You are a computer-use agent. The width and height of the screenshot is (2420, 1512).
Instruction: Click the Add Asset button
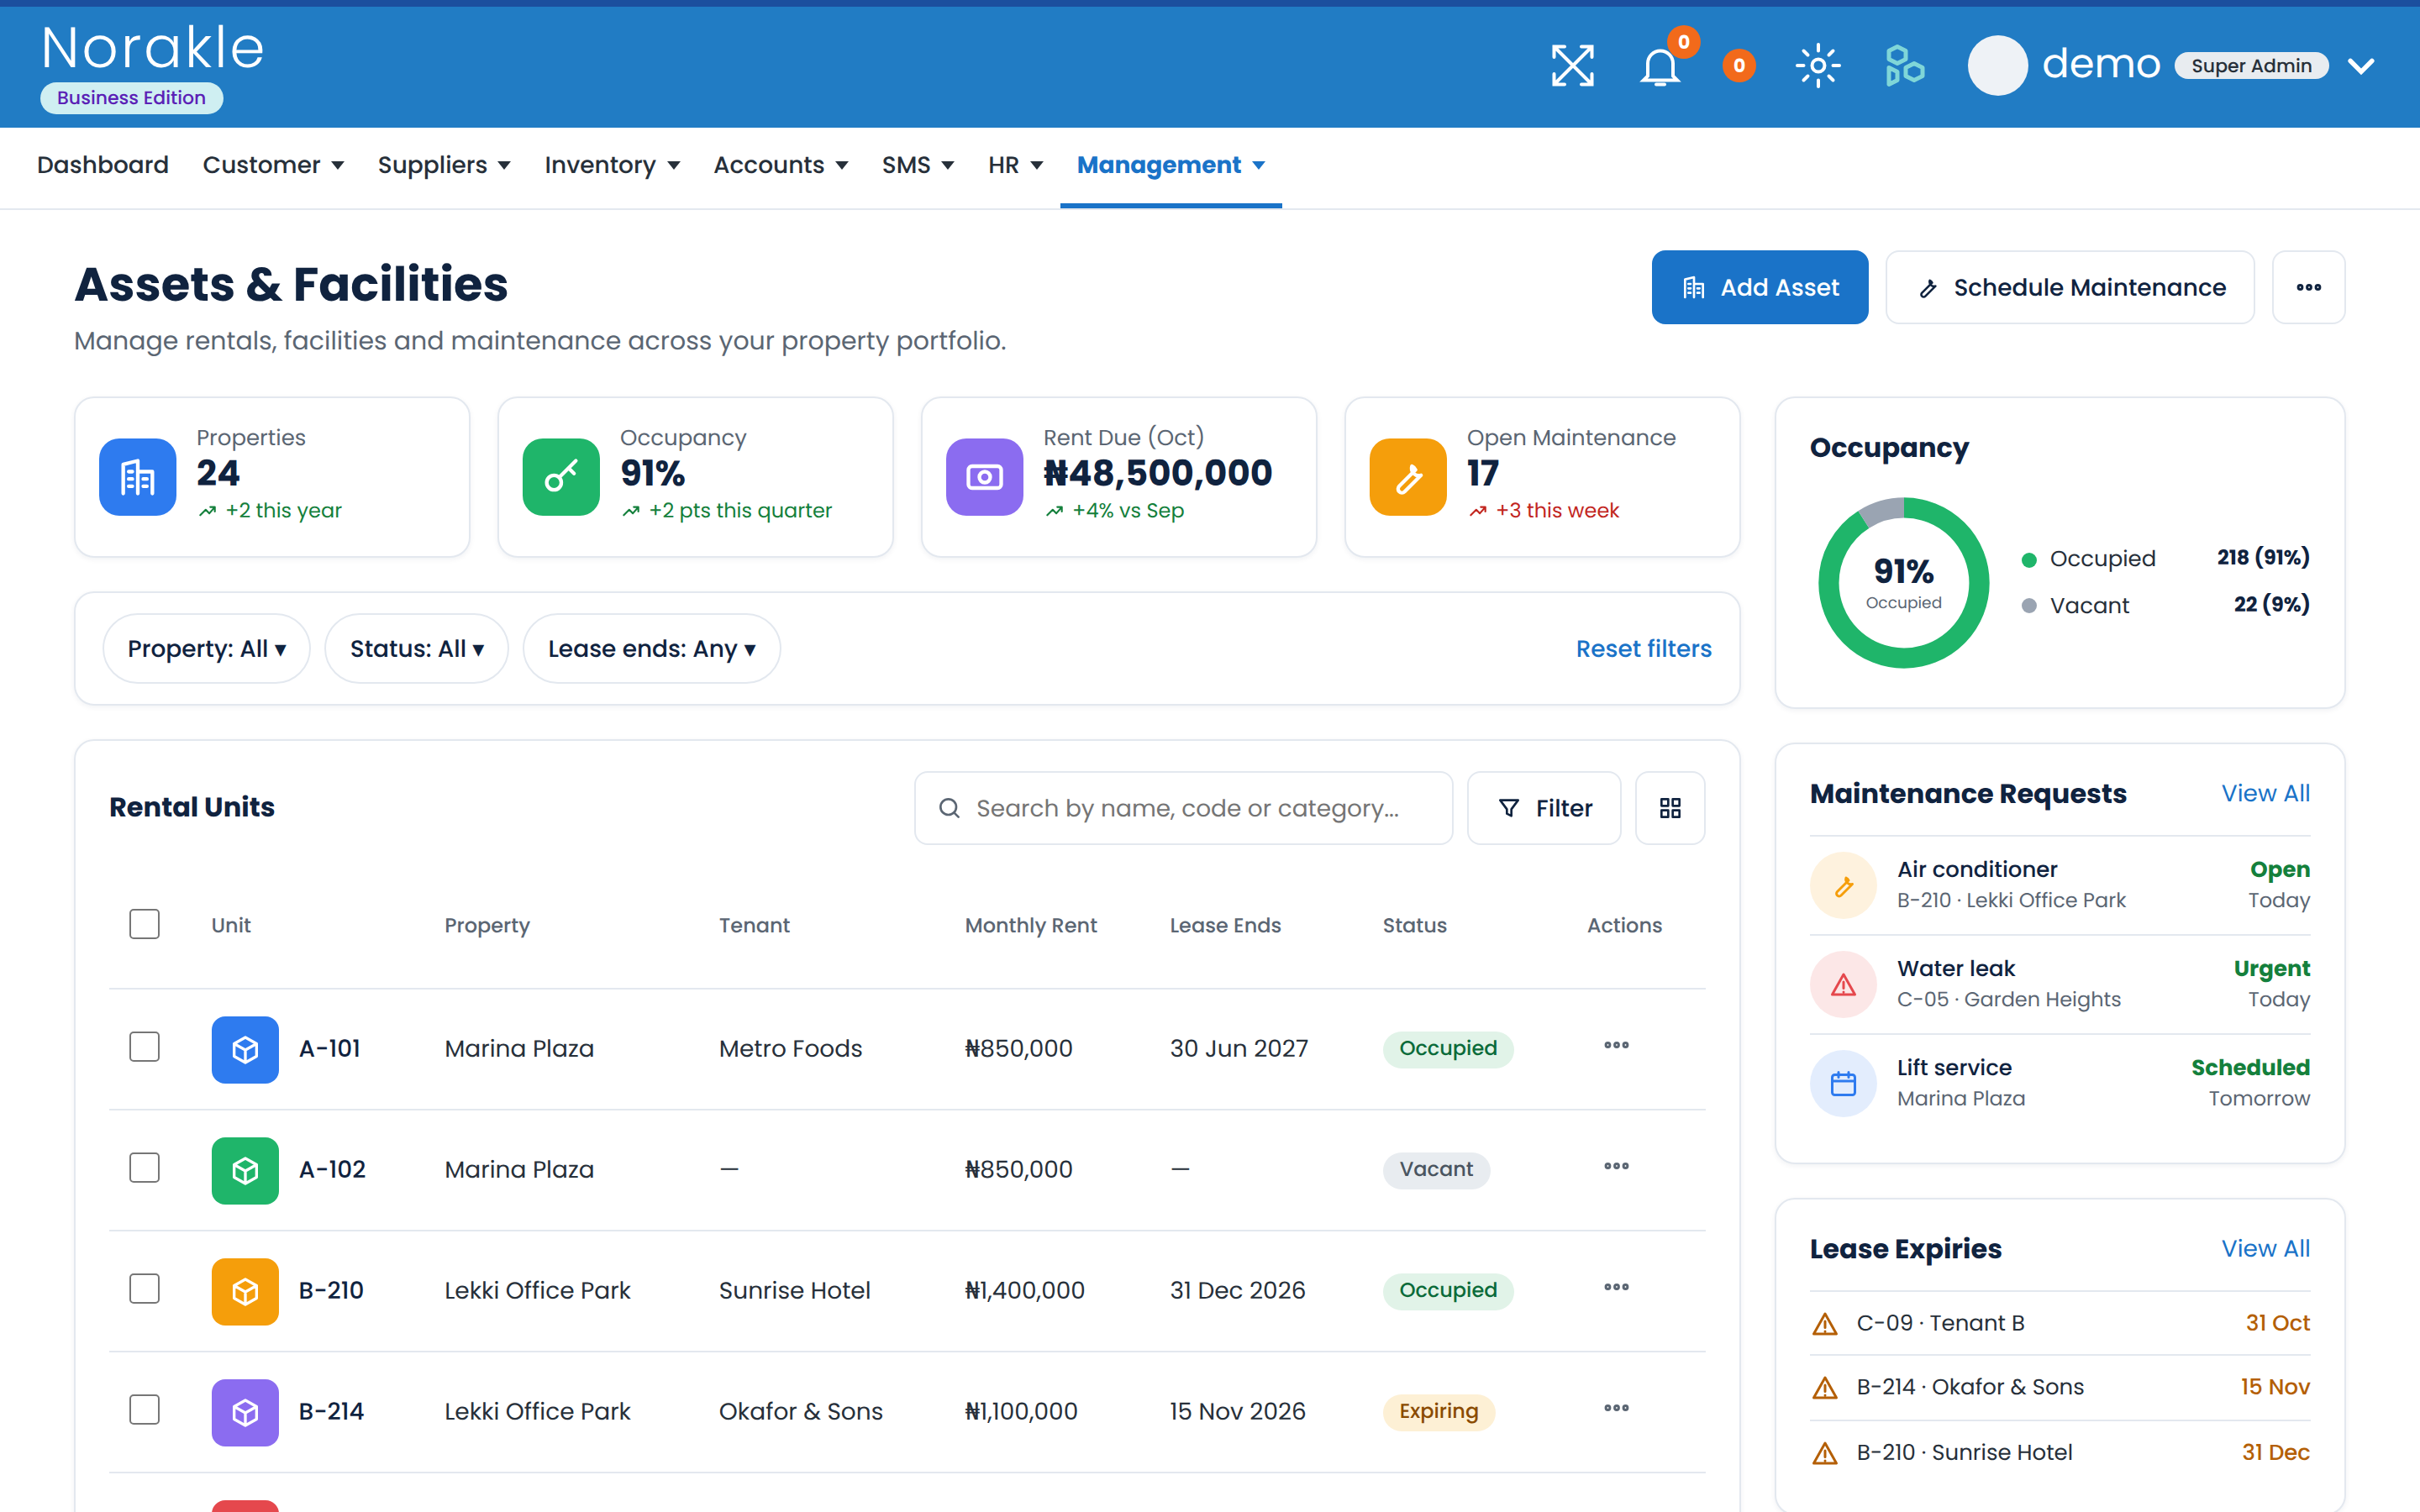[x=1759, y=287]
